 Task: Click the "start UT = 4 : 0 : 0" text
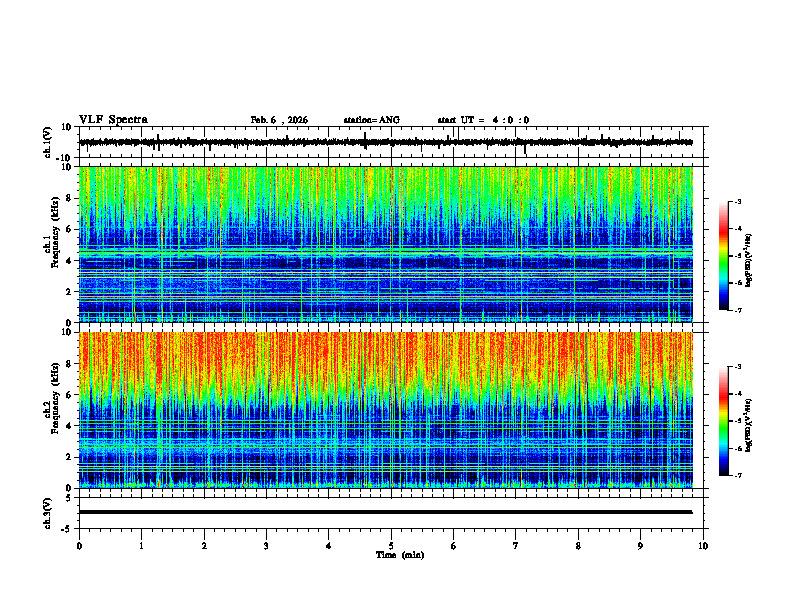tap(483, 120)
